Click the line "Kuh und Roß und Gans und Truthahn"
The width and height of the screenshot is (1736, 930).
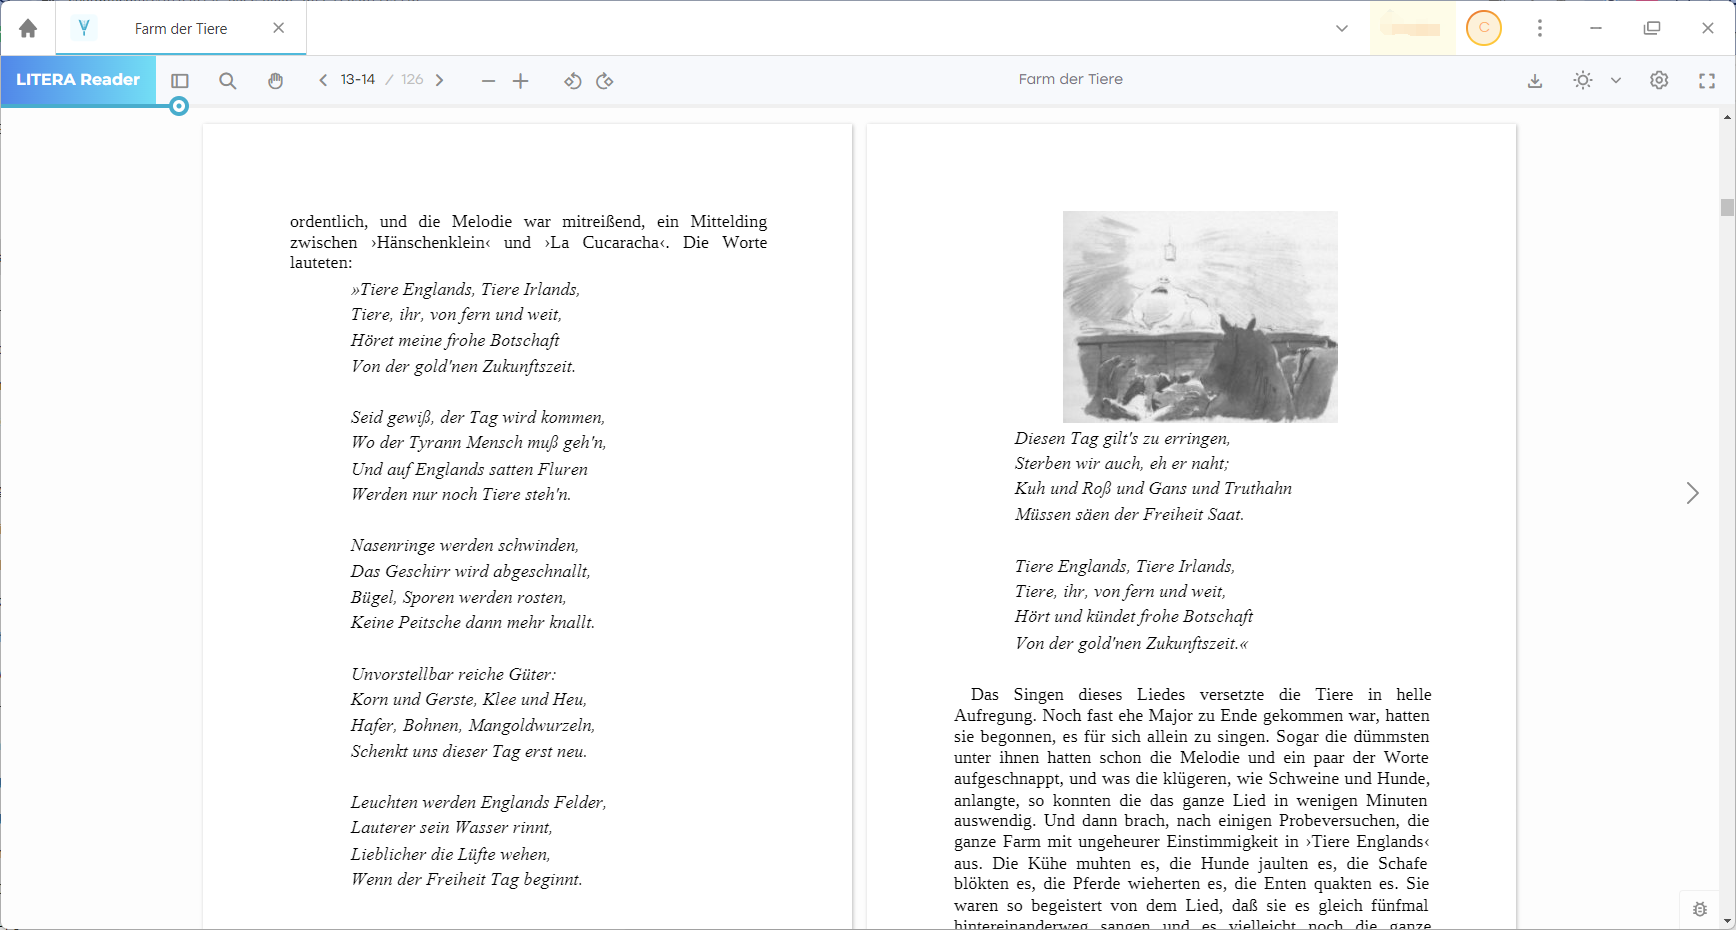1153,488
